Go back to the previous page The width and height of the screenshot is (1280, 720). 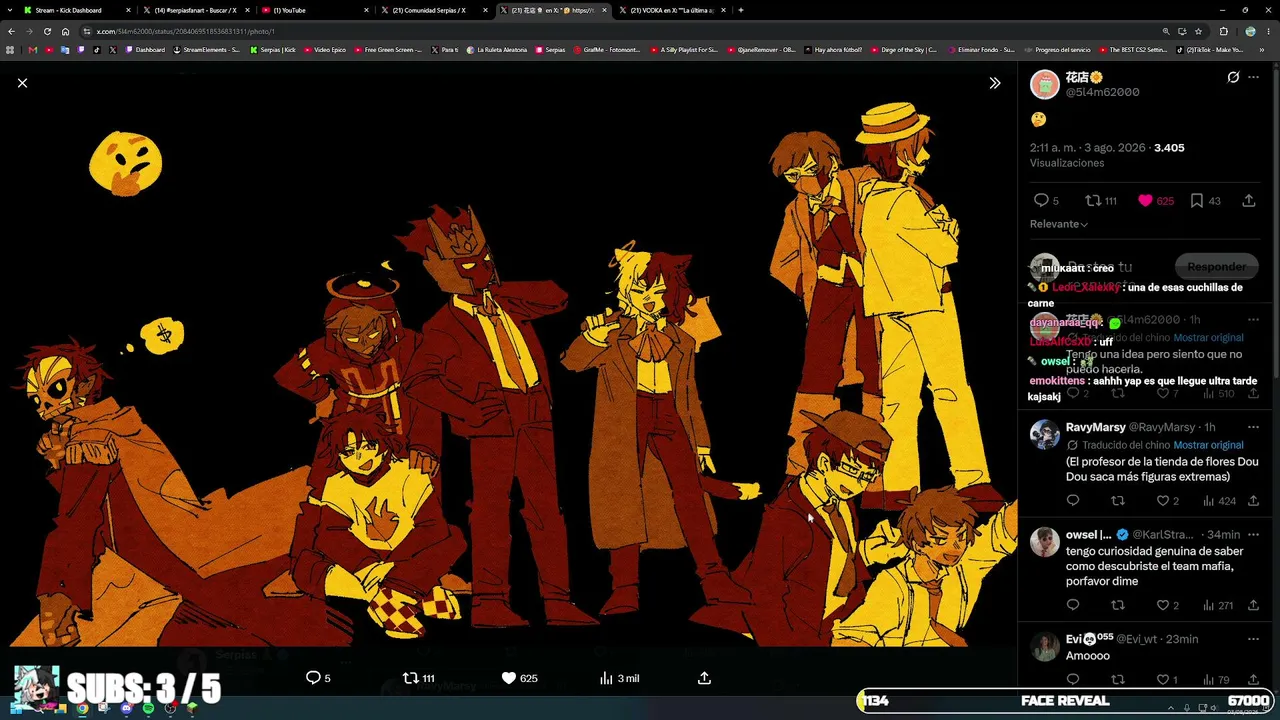[x=13, y=31]
